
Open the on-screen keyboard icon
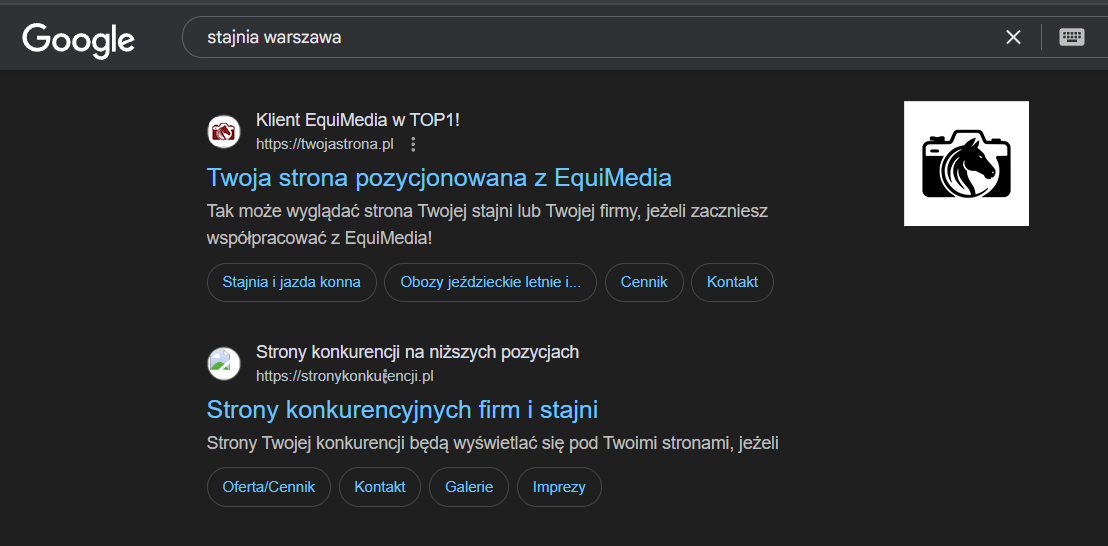(1072, 37)
